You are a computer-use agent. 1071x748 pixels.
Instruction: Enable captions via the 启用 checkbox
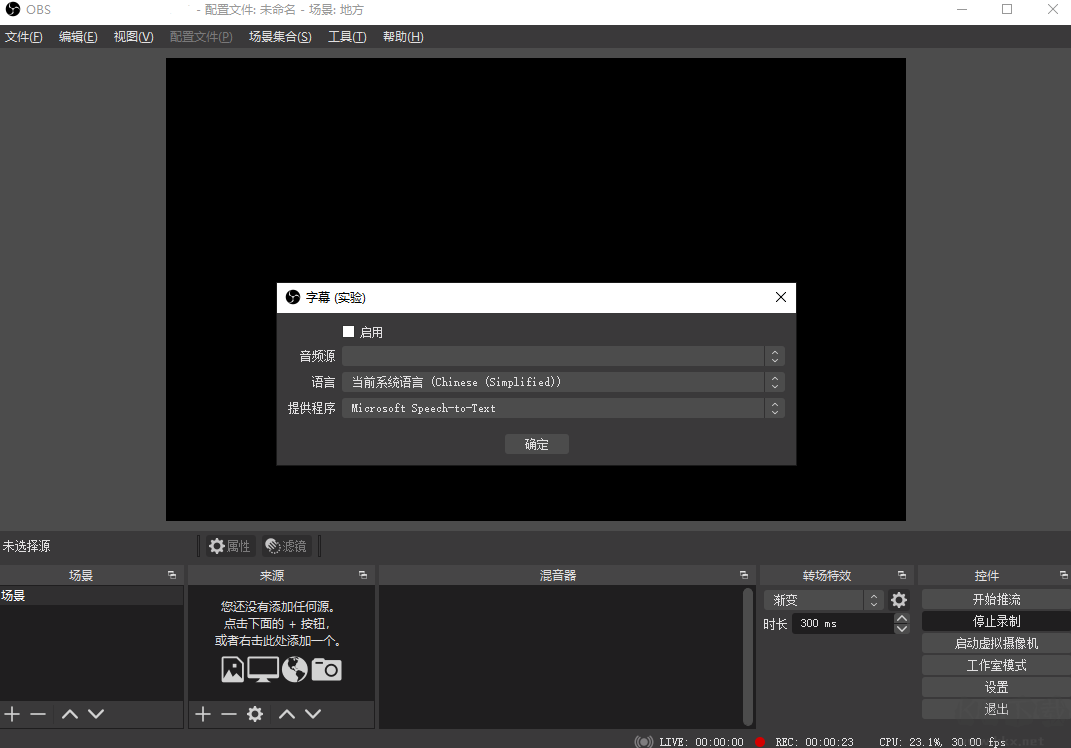[348, 331]
